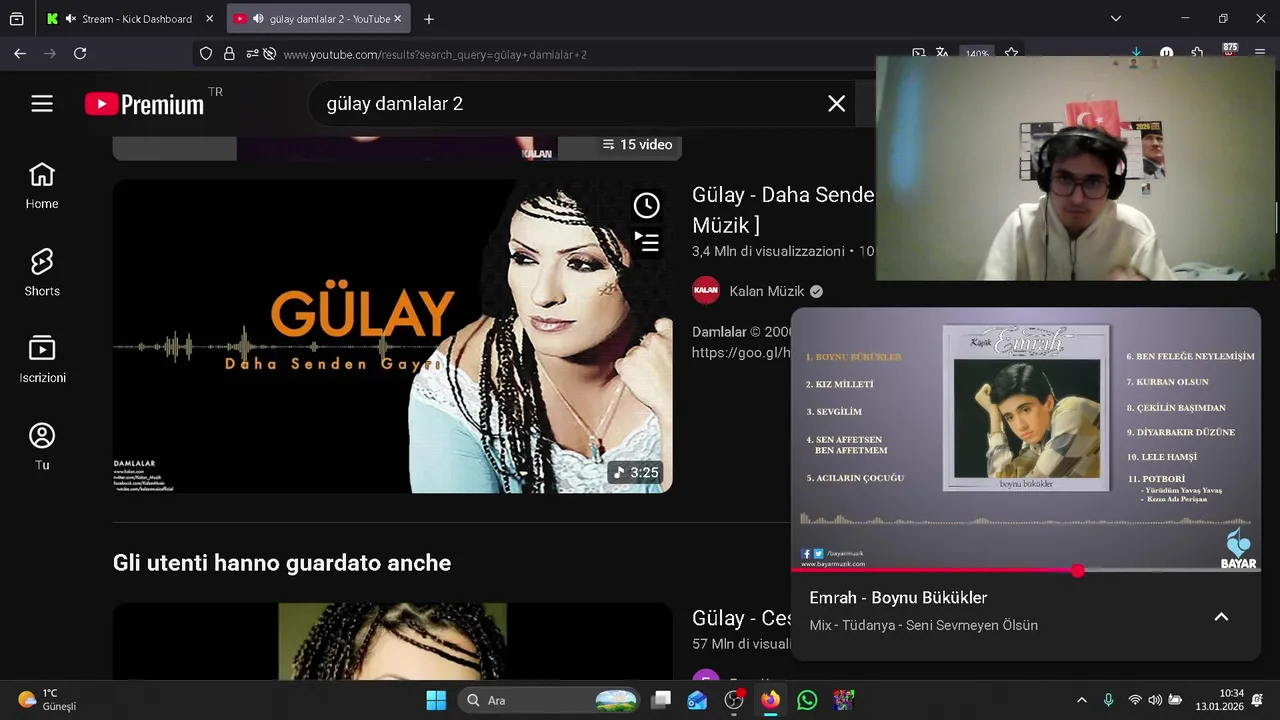The image size is (1280, 720).
Task: Clear the search box with X
Action: click(x=837, y=104)
